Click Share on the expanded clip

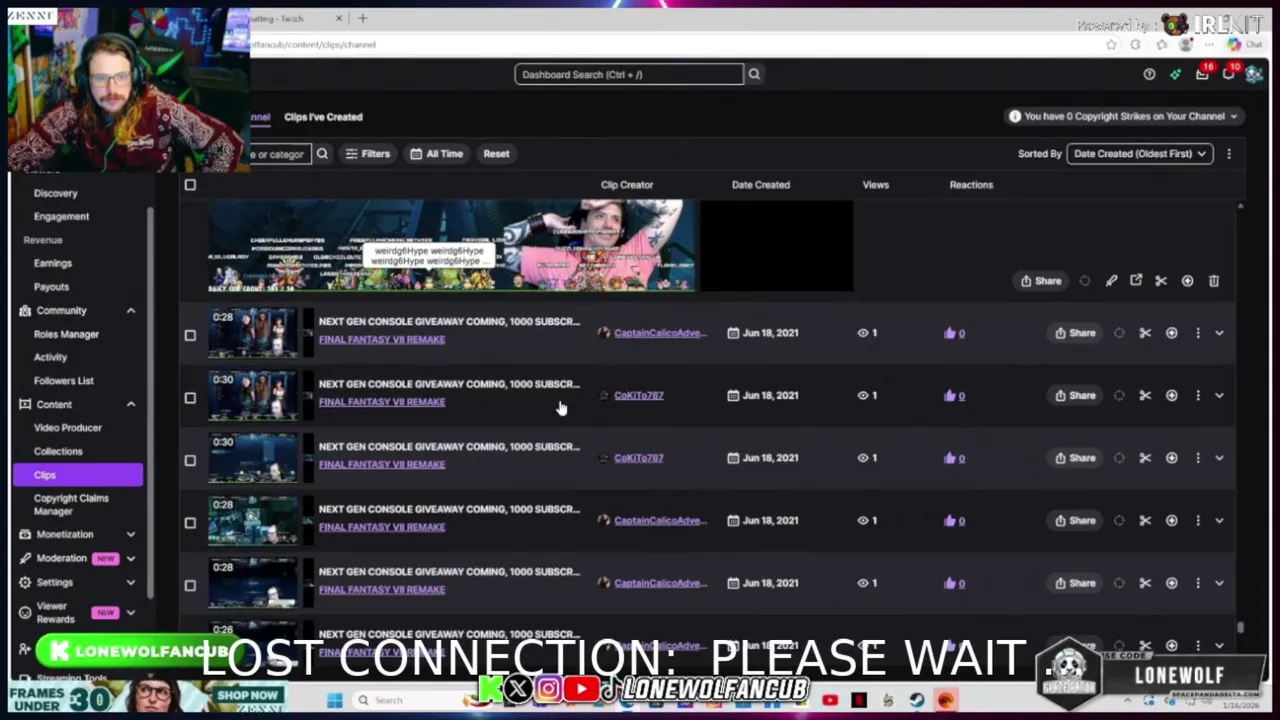coord(1041,281)
